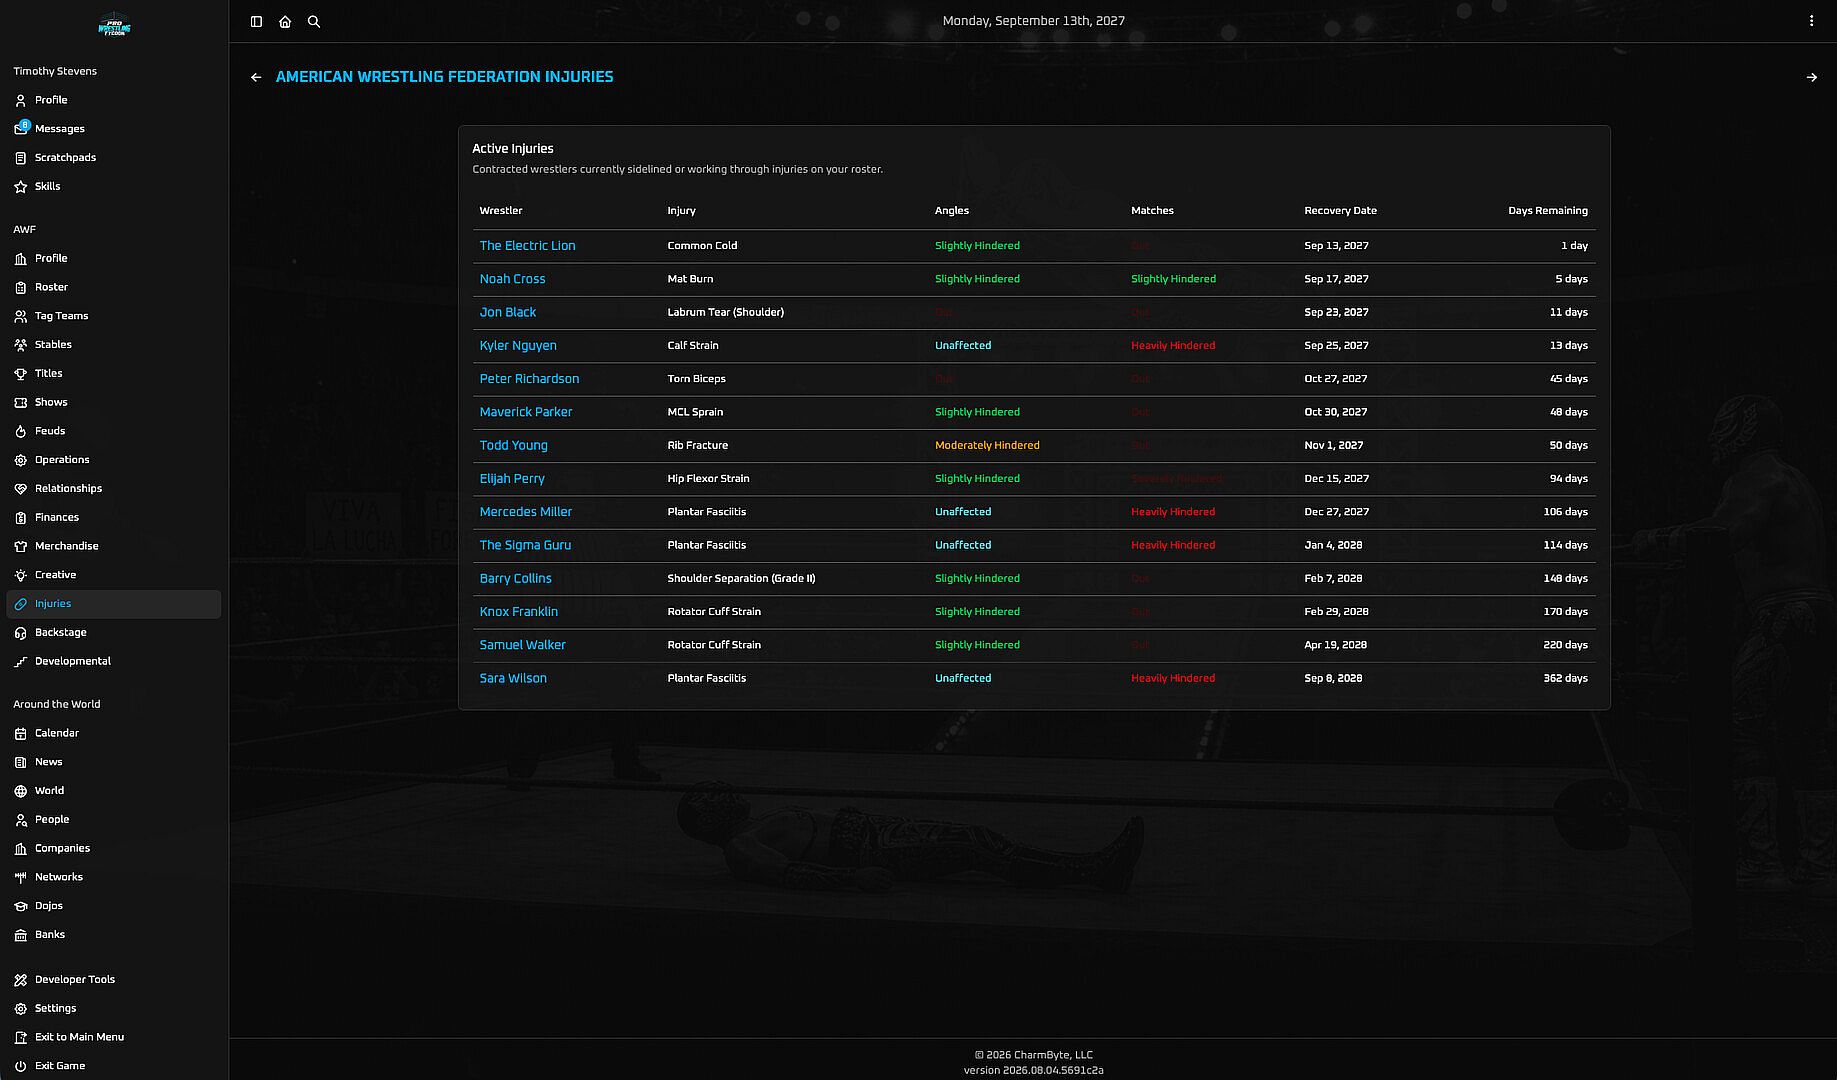Image resolution: width=1837 pixels, height=1080 pixels.
Task: Open The Electric Lion wrestler link
Action: [527, 246]
